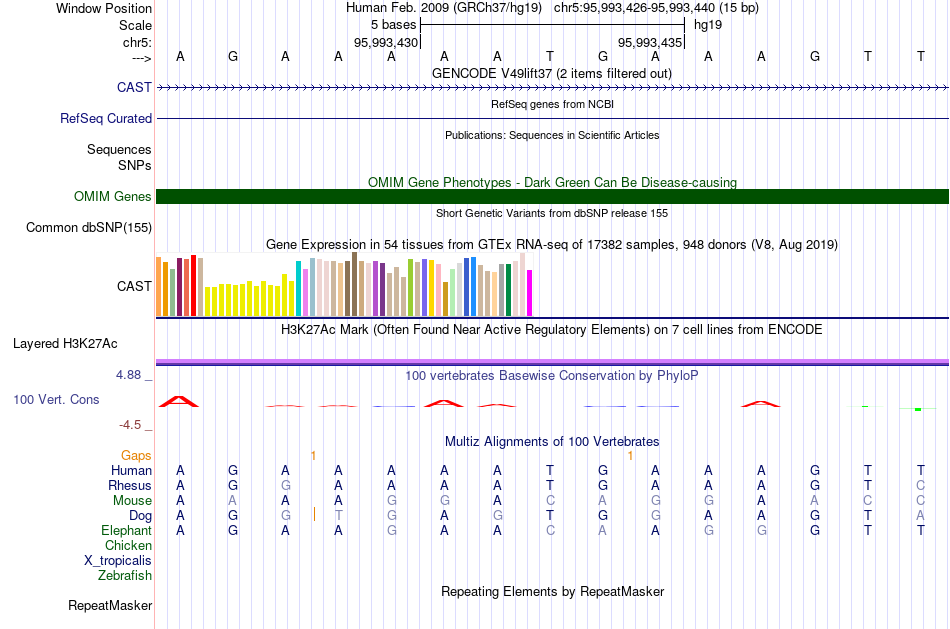950x629 pixels.
Task: Click the cyan bar in GTEx chart
Action: pyautogui.click(x=298, y=288)
